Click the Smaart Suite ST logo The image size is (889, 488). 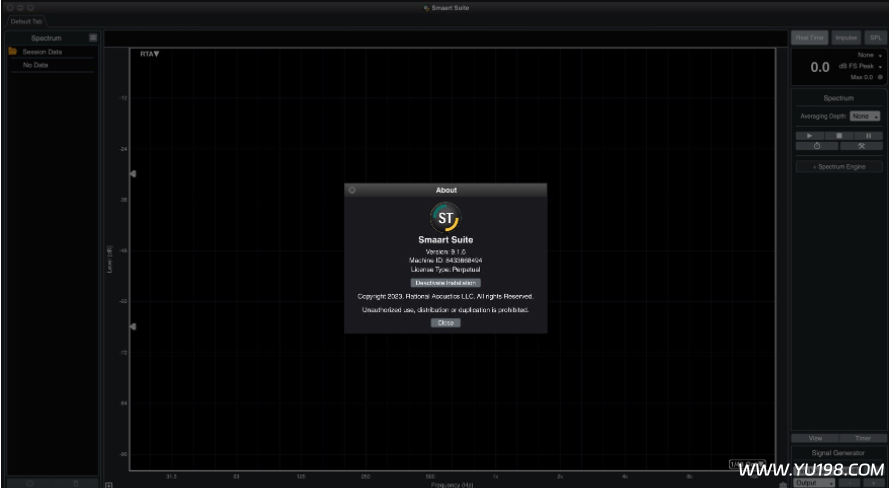[446, 218]
